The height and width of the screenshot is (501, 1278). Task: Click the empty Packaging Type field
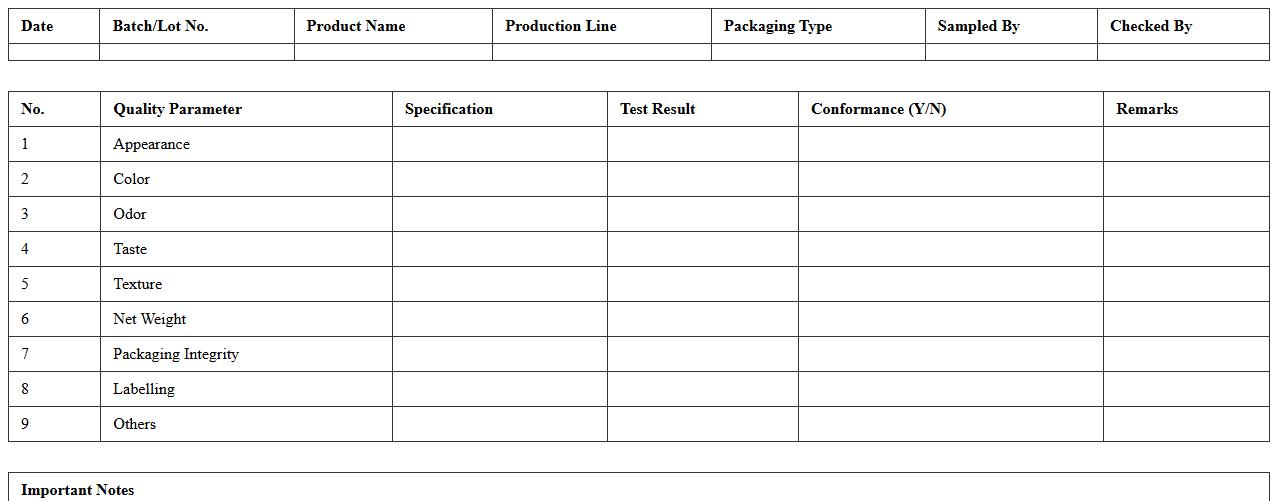click(818, 52)
